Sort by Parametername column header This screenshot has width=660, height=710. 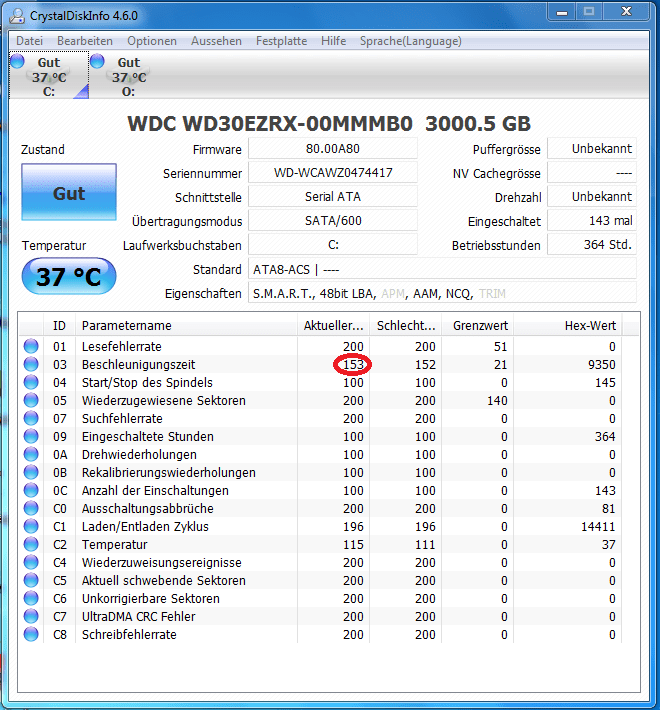pyautogui.click(x=186, y=326)
